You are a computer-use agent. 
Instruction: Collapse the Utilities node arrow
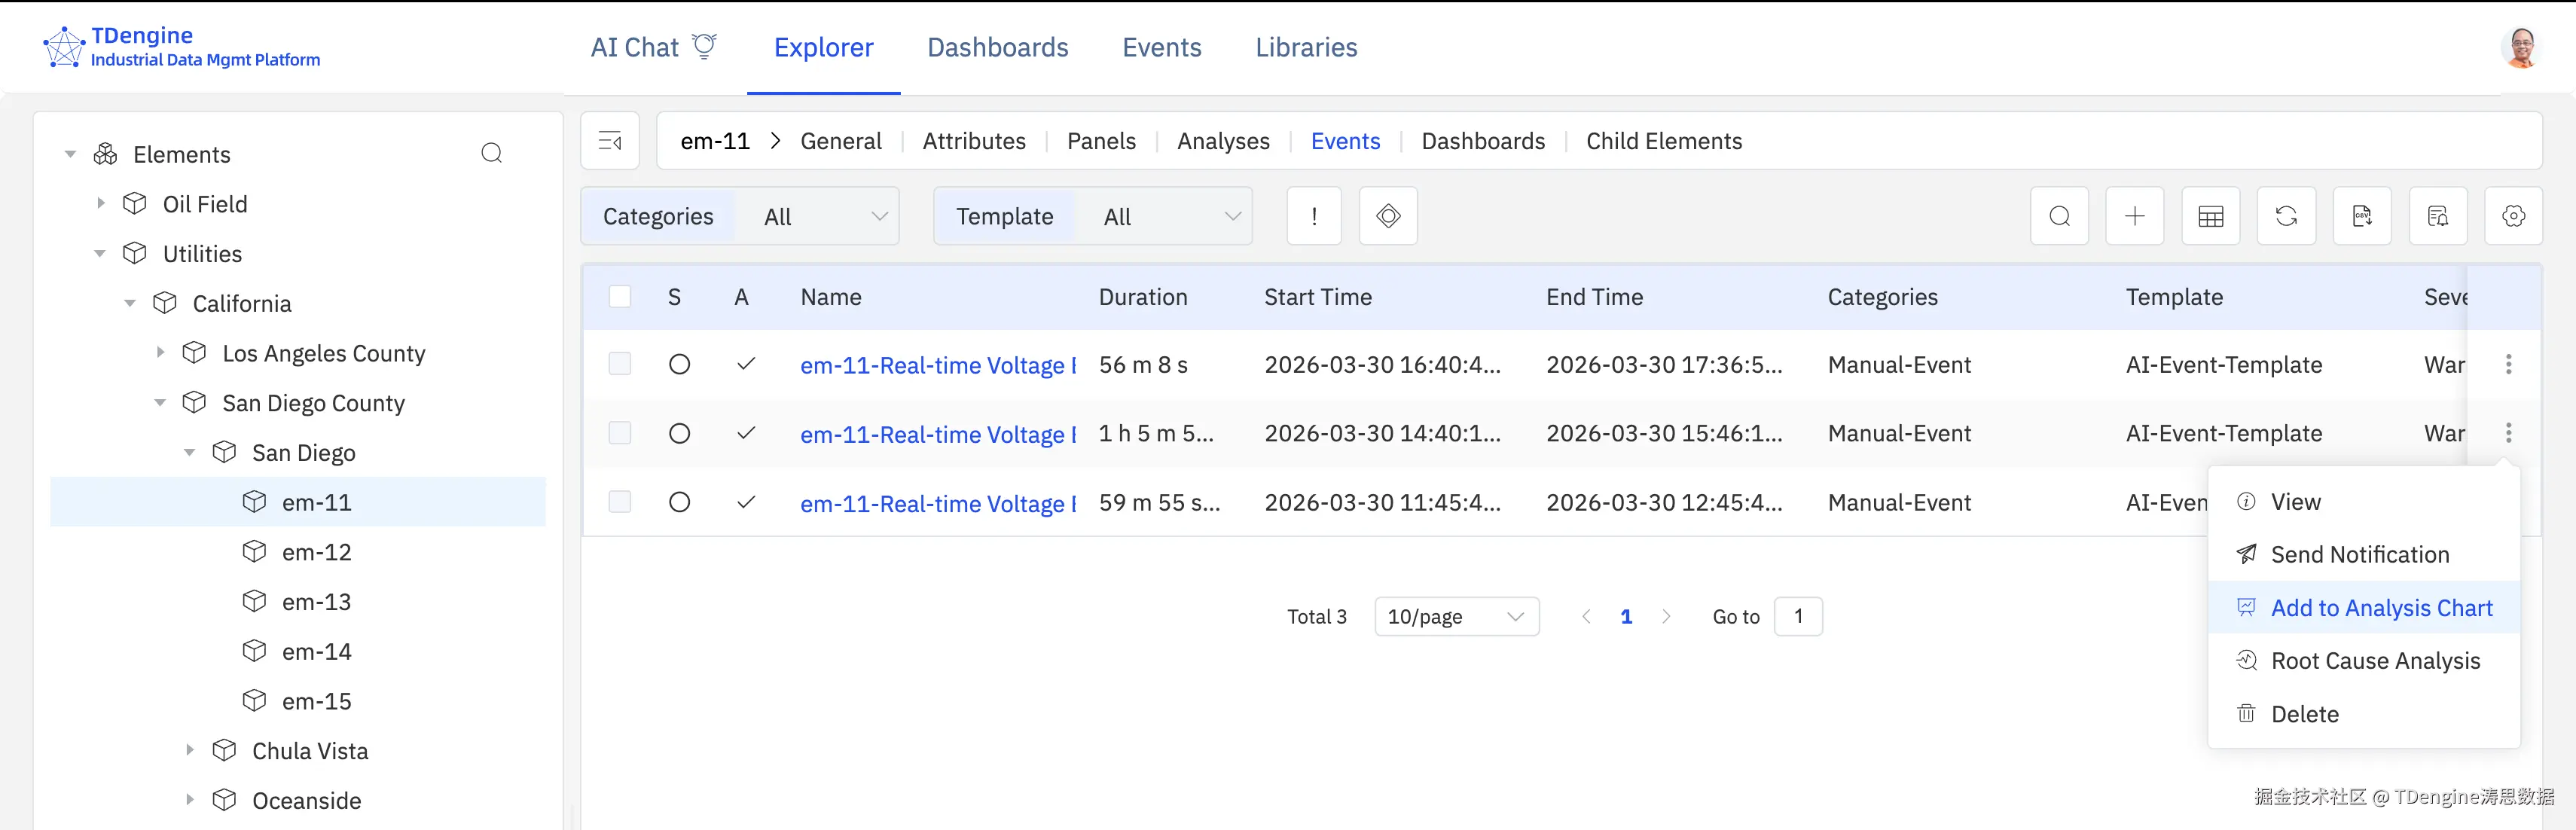pos(100,253)
